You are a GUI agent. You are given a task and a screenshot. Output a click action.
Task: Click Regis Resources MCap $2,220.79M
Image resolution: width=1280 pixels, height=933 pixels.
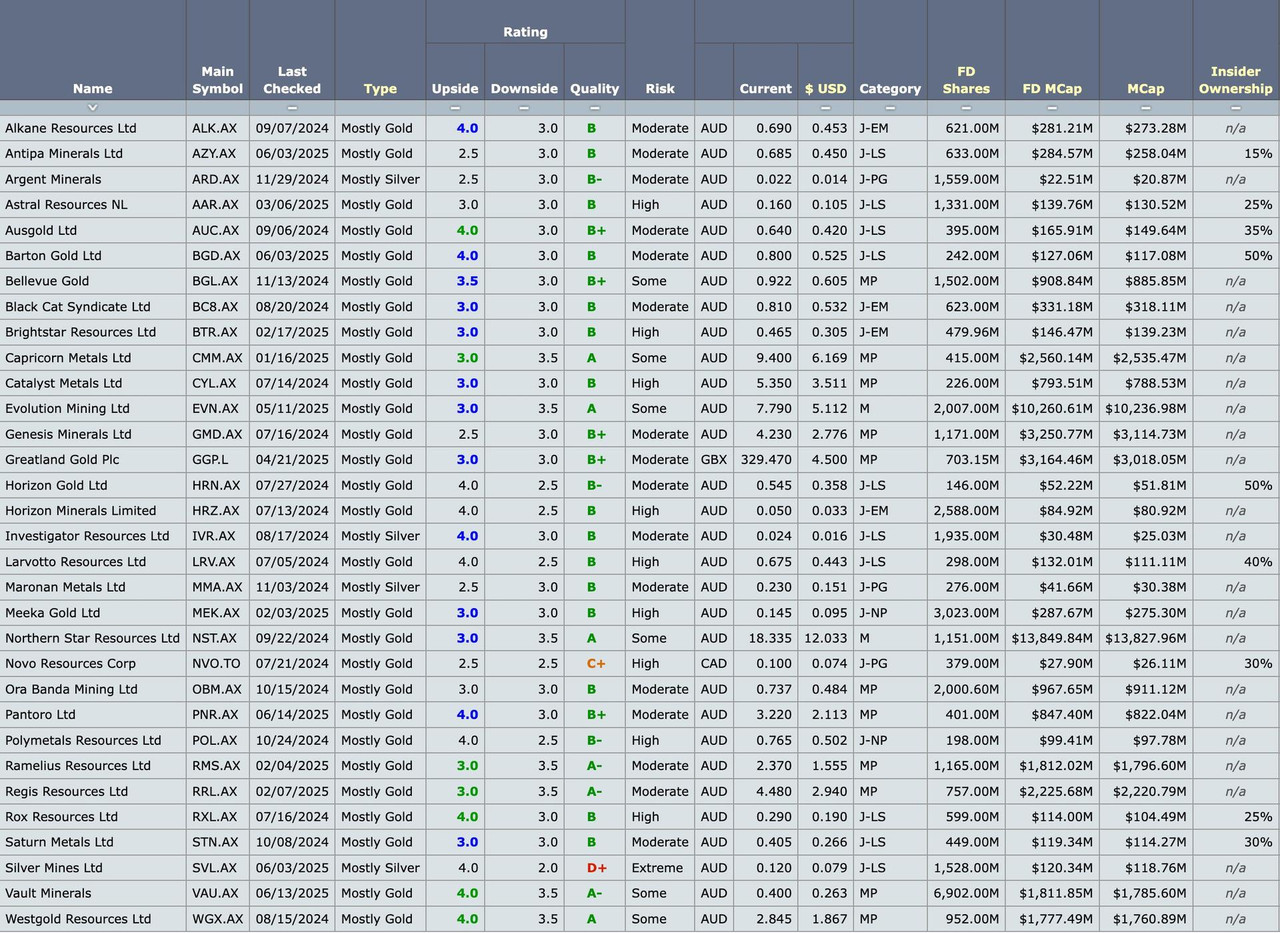(x=1146, y=791)
